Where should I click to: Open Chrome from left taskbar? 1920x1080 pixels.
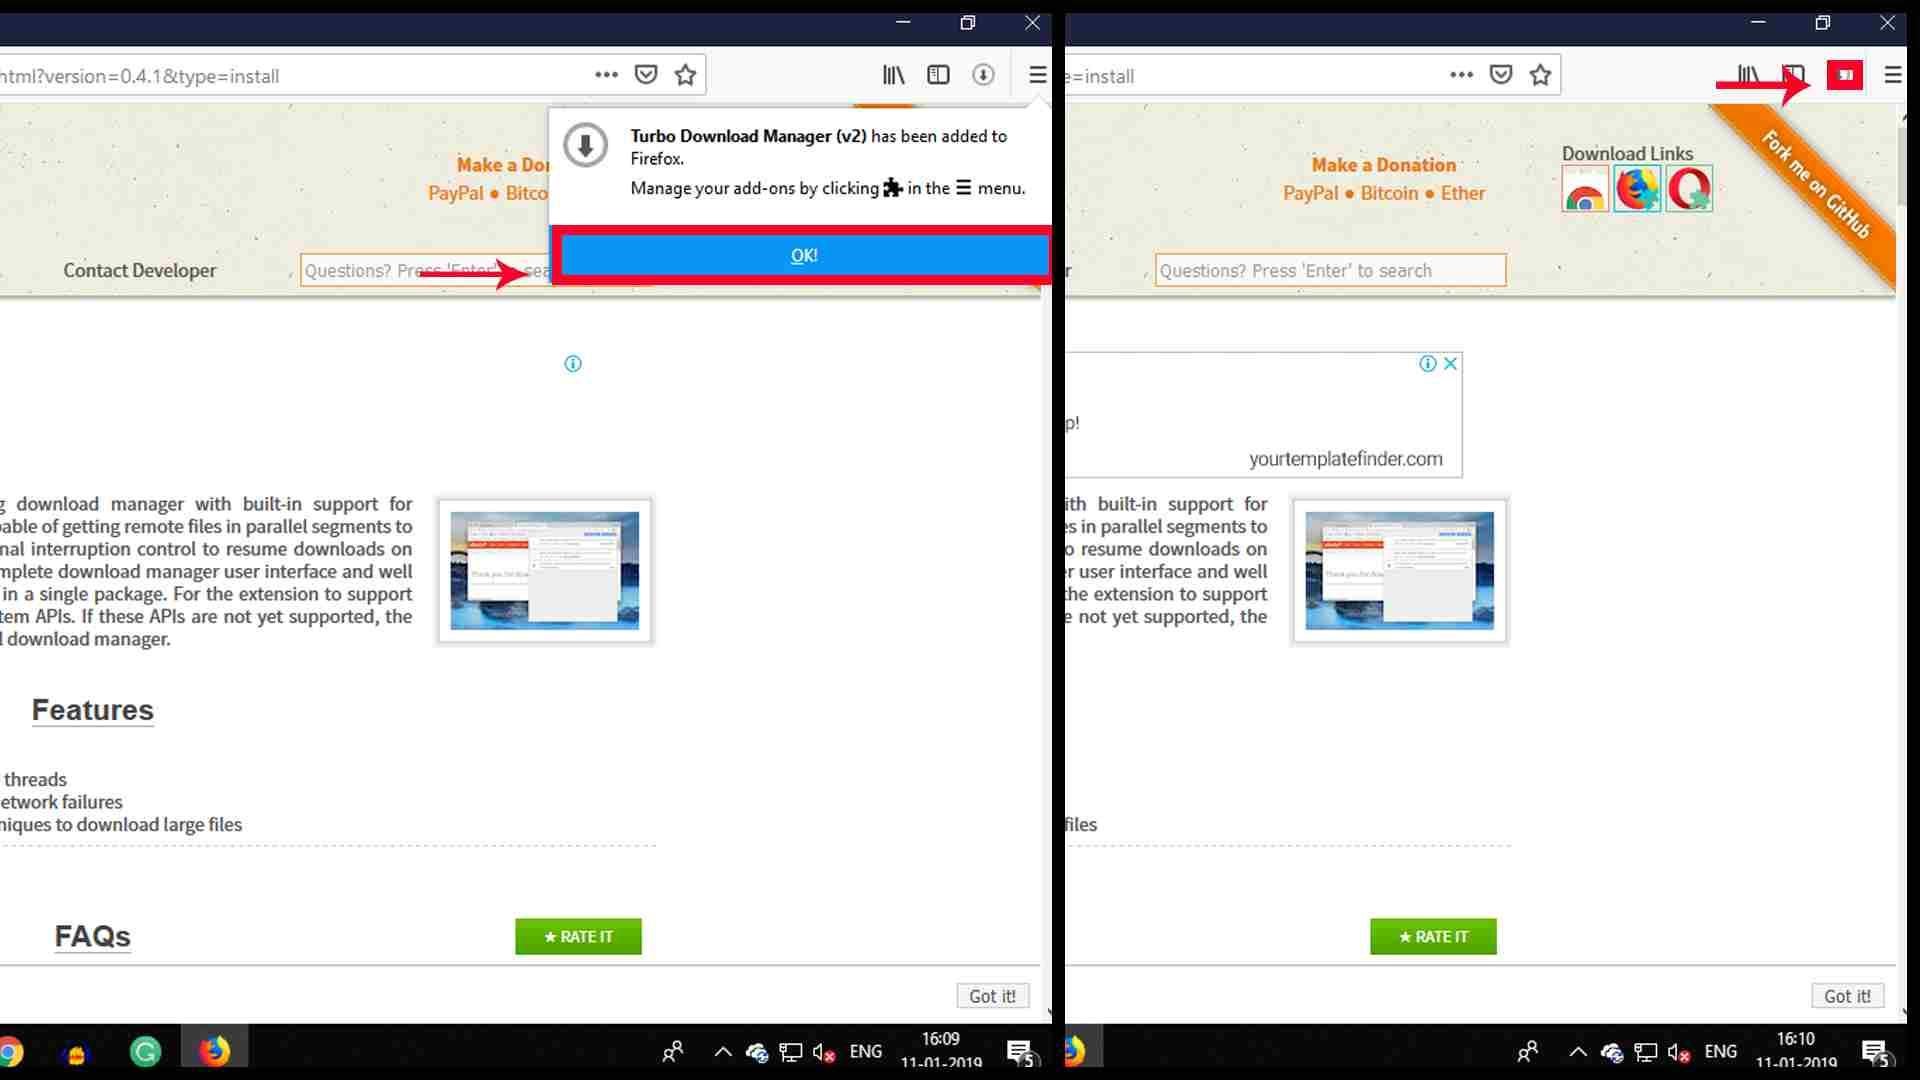(x=11, y=1052)
